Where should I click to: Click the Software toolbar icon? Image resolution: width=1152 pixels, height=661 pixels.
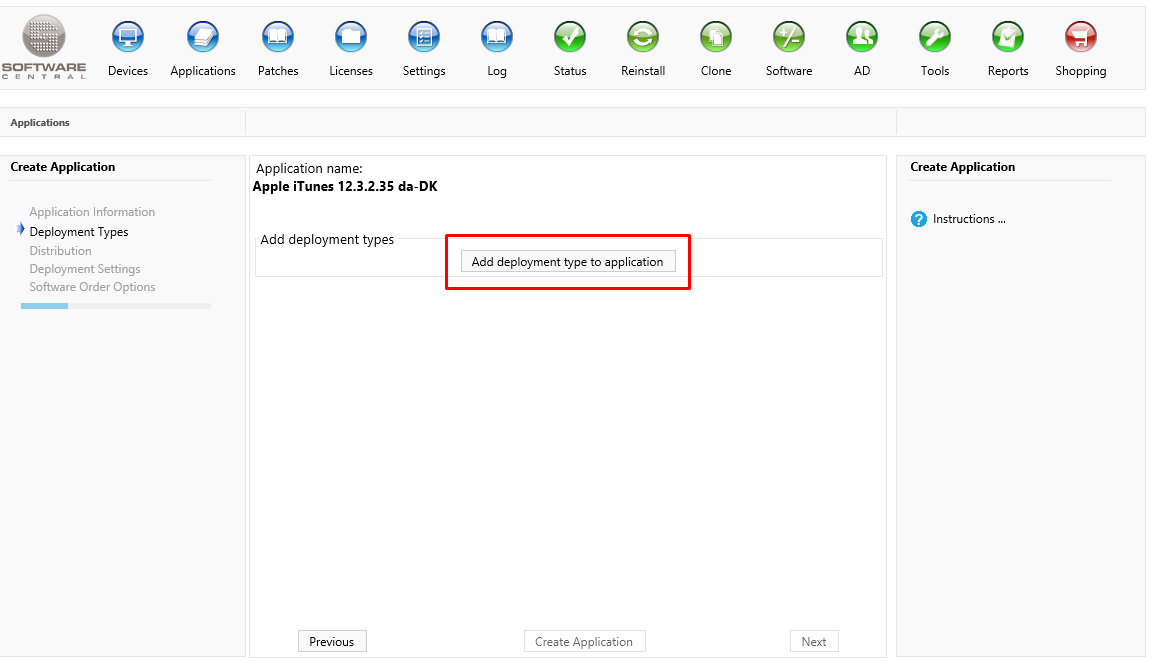(789, 38)
